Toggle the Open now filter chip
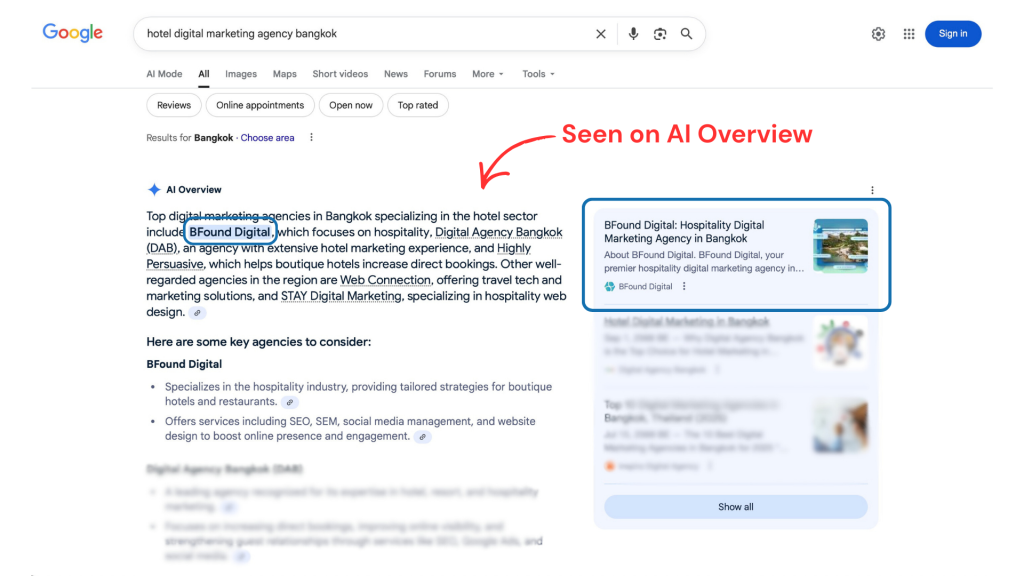 coord(351,105)
